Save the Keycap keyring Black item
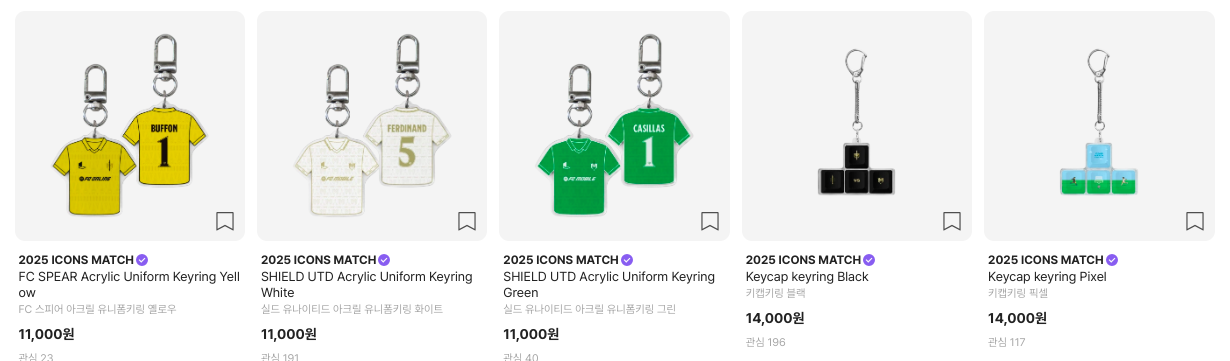The image size is (1230, 361). coord(952,221)
